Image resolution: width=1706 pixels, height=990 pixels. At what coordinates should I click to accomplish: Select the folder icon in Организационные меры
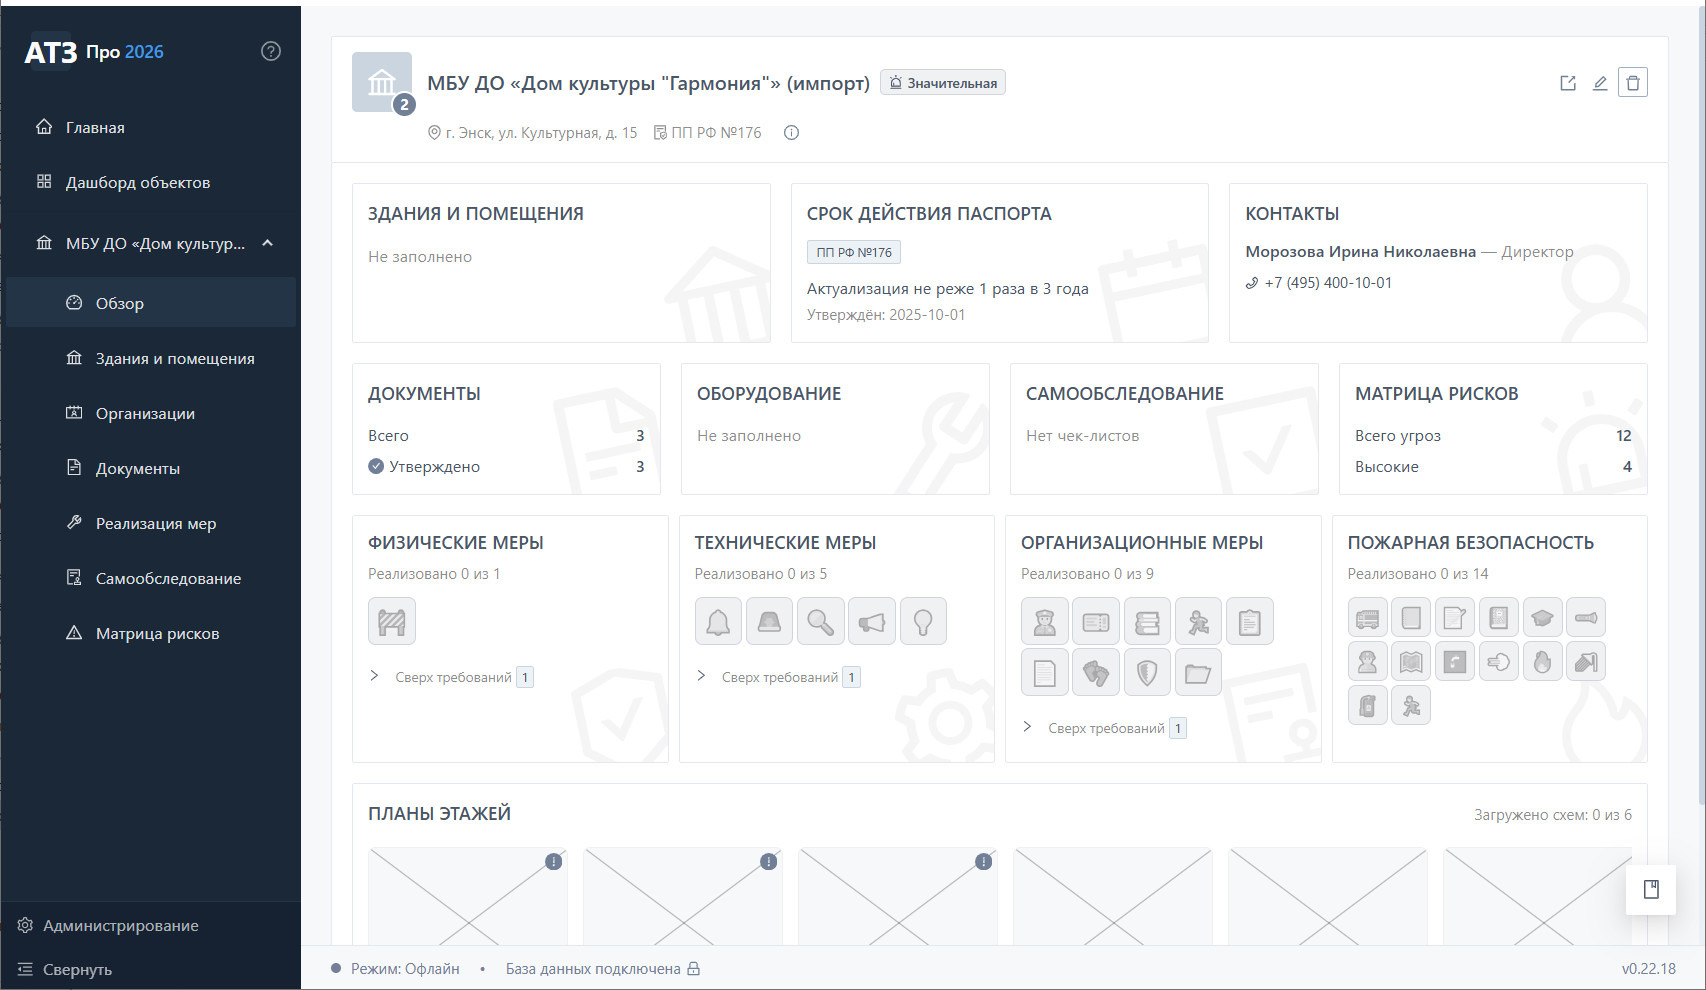1198,673
